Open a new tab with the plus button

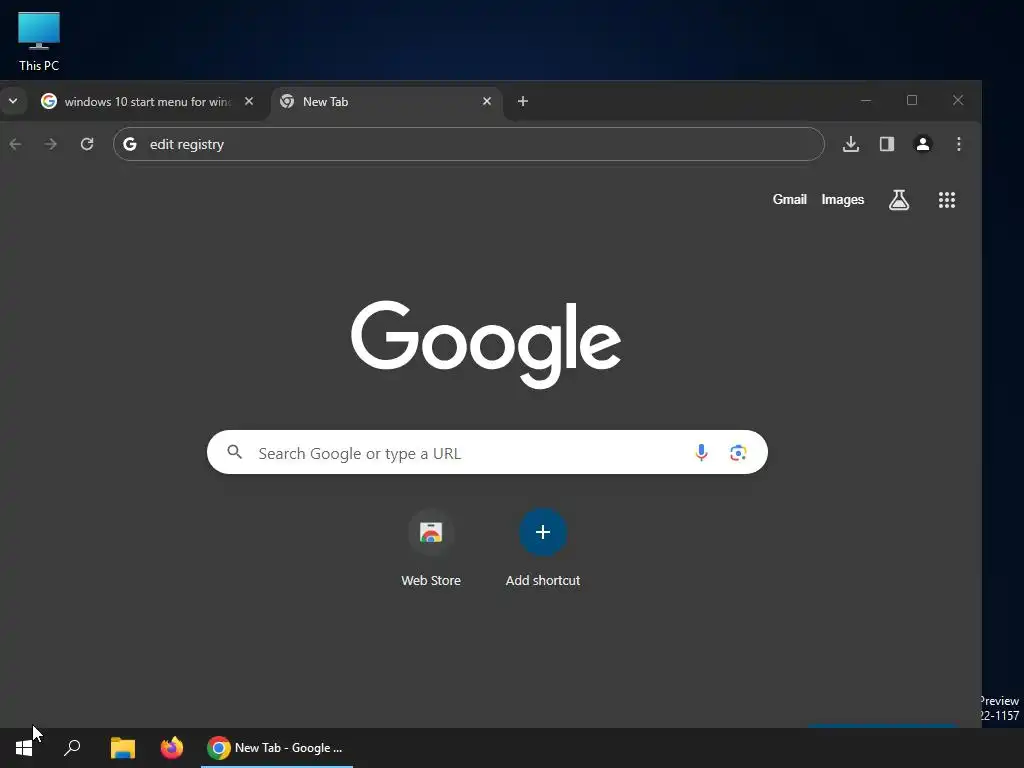point(522,101)
